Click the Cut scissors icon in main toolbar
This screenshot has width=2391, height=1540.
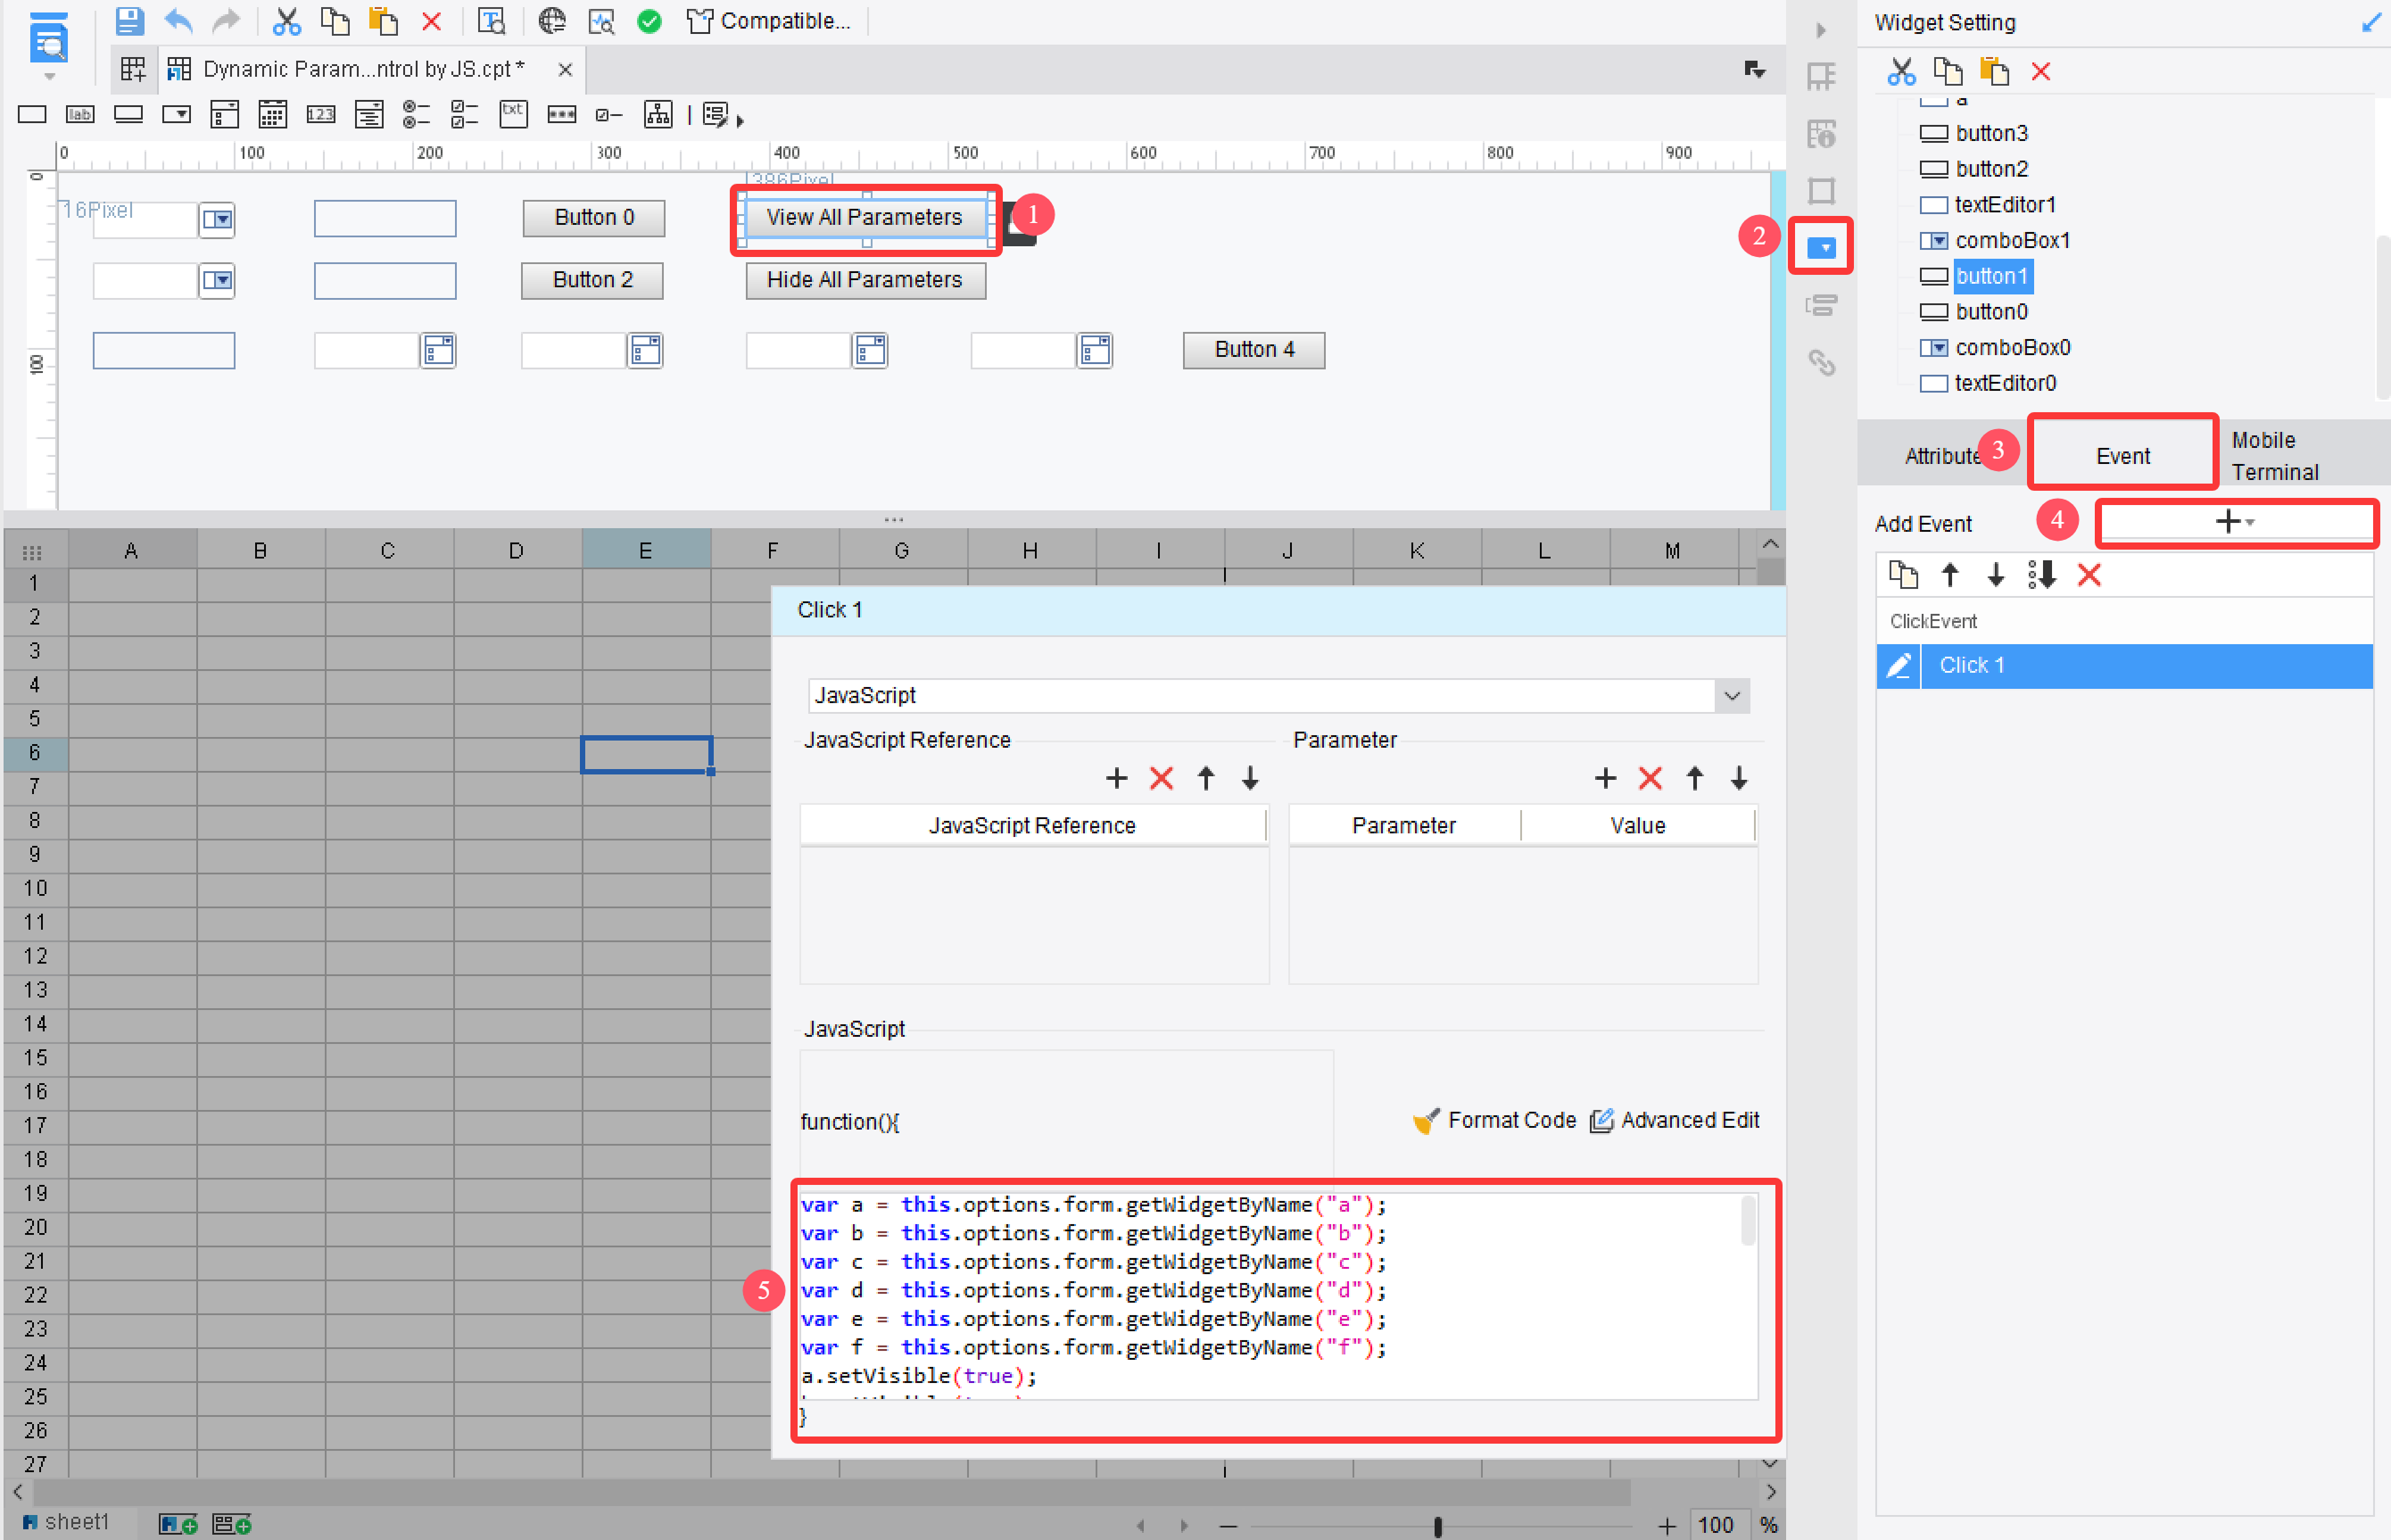[287, 21]
